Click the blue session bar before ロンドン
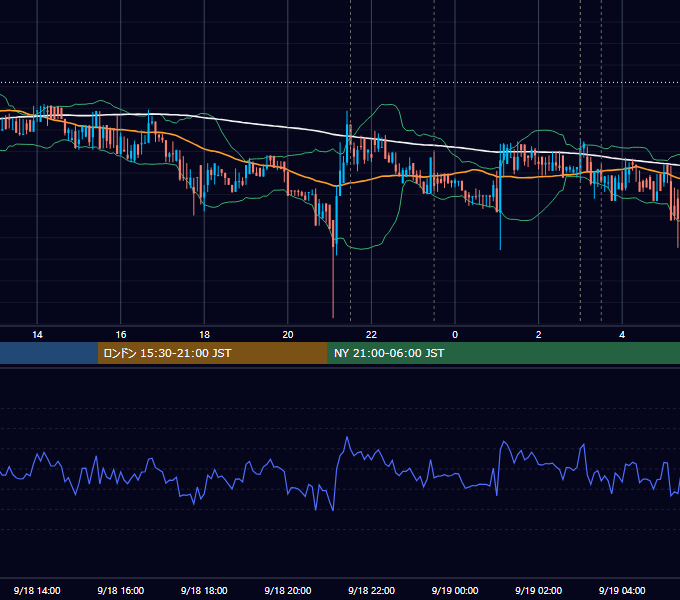 [49, 353]
